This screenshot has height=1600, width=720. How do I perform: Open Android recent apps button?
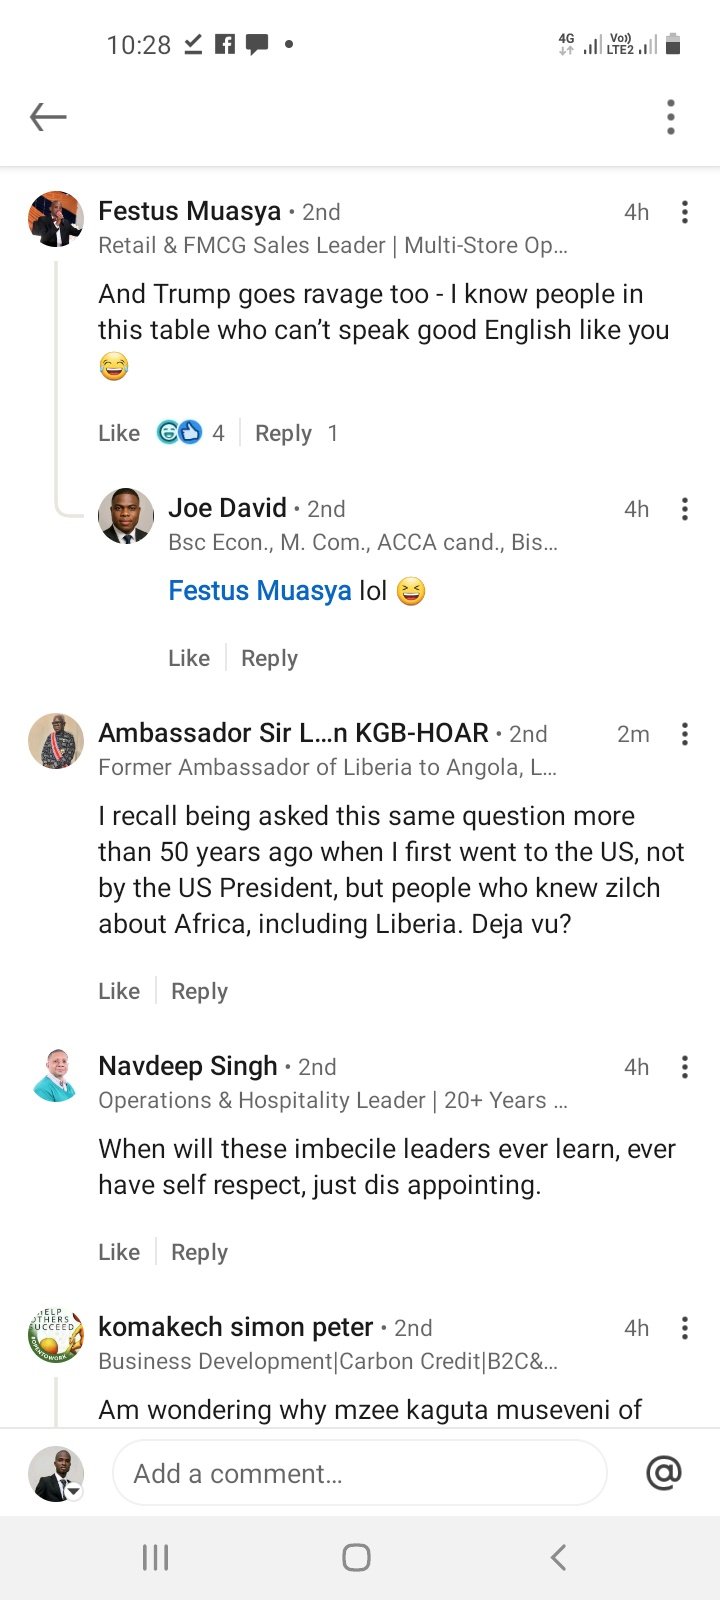click(x=155, y=1557)
